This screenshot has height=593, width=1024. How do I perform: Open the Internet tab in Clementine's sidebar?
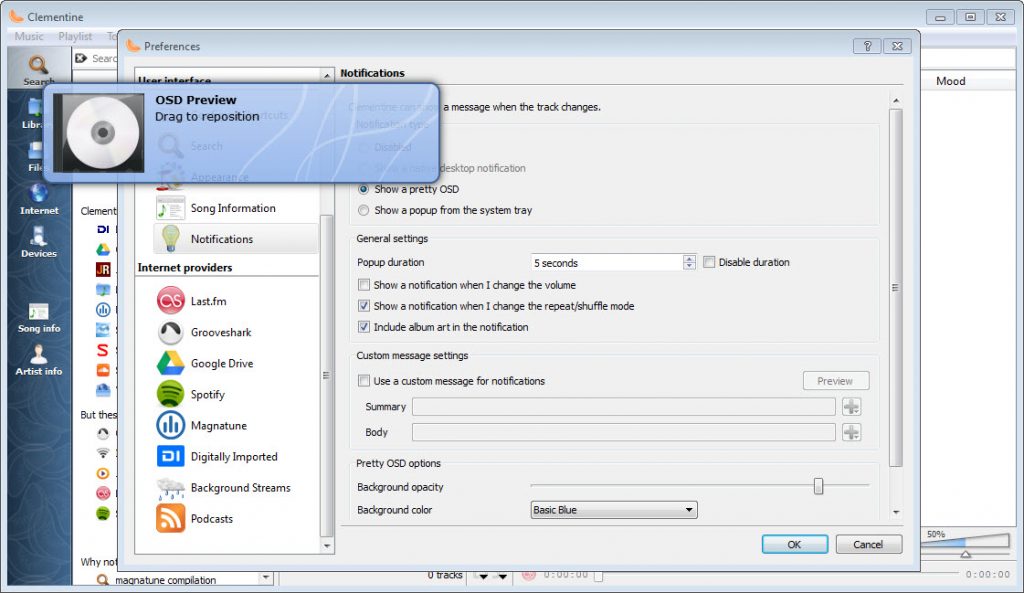click(x=39, y=199)
